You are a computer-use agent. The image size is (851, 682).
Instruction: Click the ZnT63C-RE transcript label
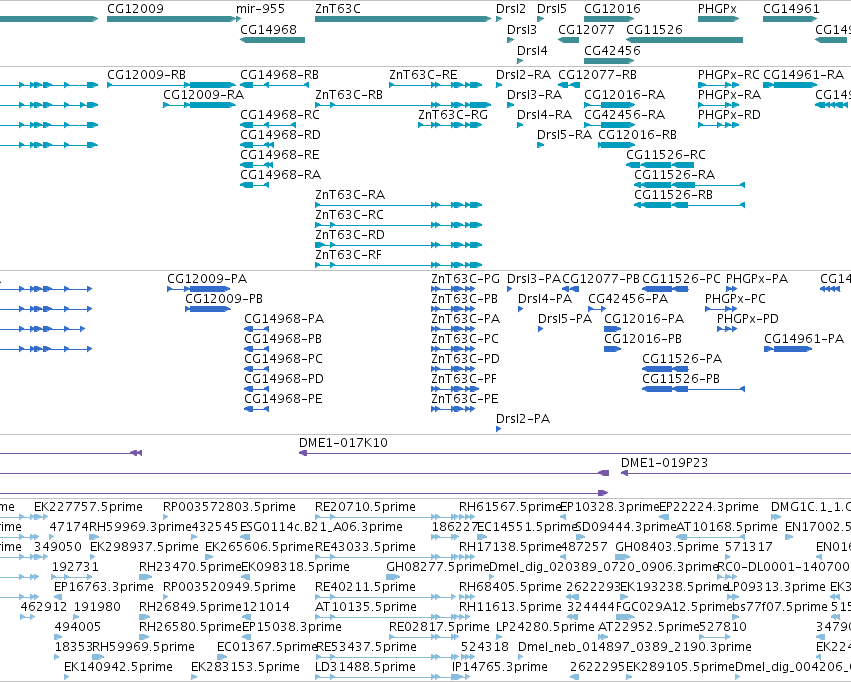pyautogui.click(x=423, y=75)
